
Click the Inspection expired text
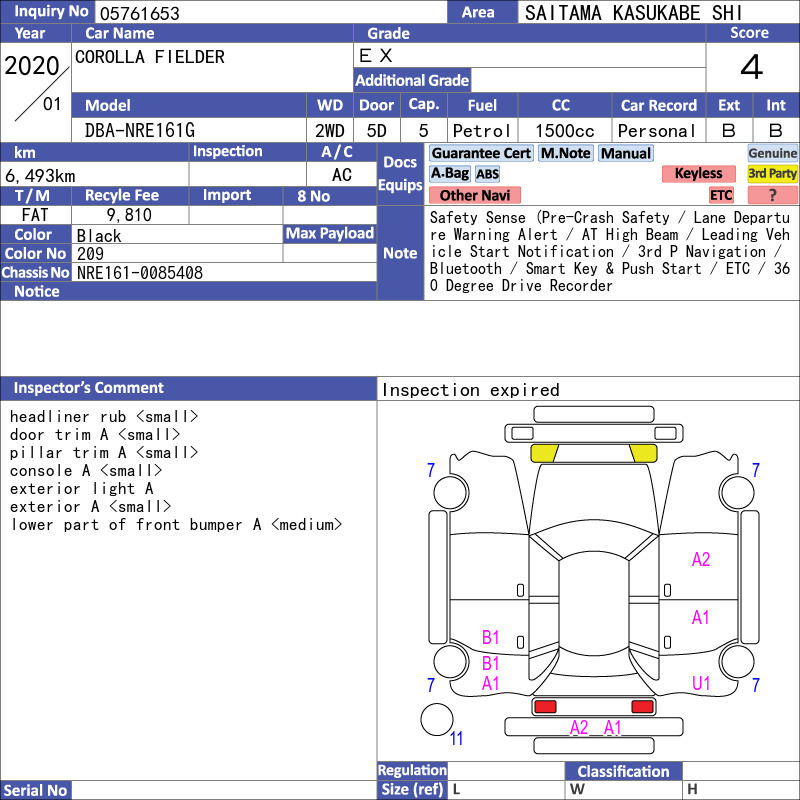[470, 390]
